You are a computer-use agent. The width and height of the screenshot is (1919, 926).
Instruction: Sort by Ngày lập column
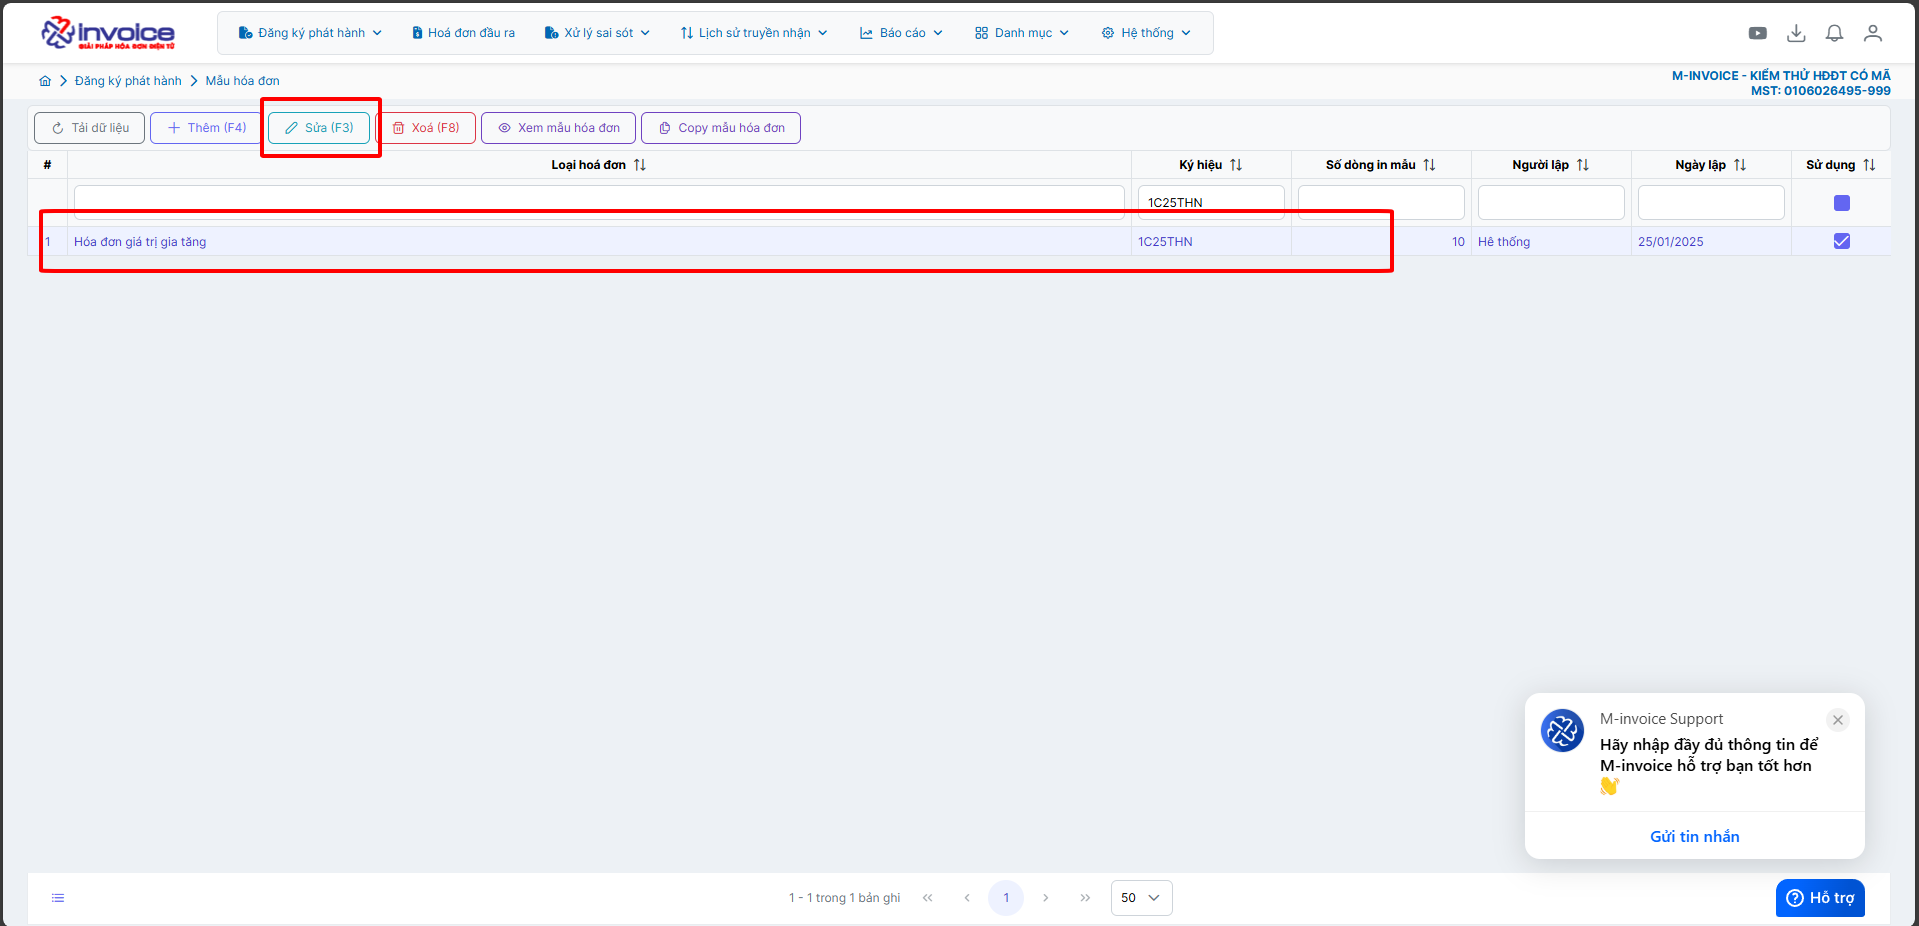(1740, 165)
